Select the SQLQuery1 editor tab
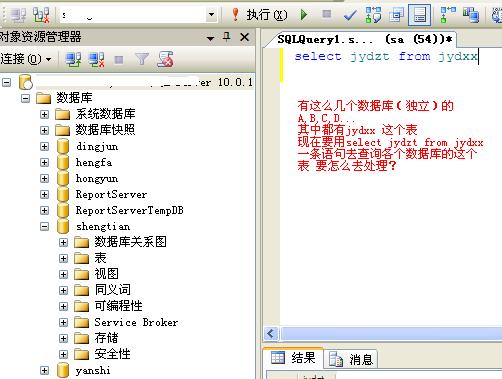502x379 pixels. click(364, 39)
